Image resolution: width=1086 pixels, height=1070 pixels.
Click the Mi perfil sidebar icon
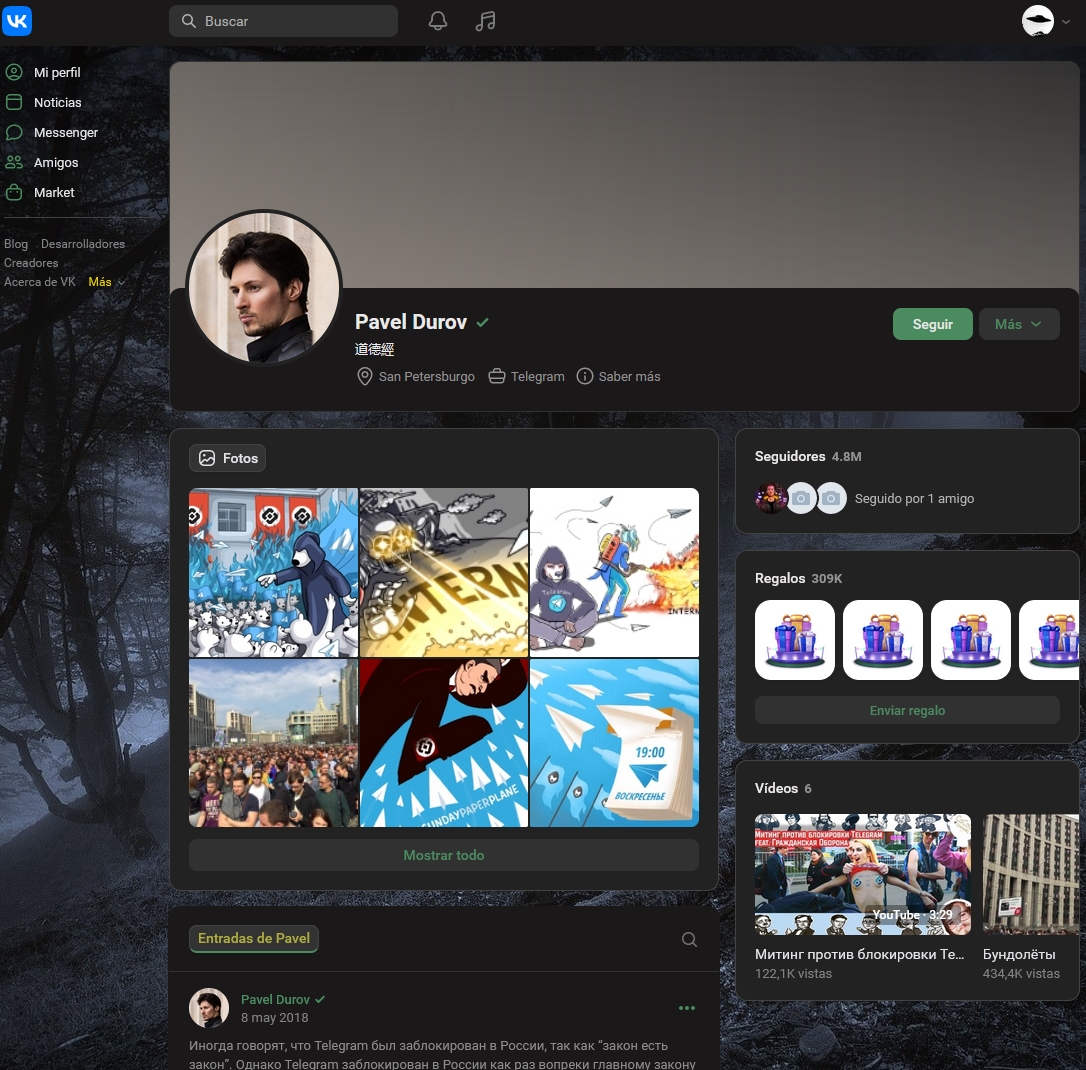pyautogui.click(x=14, y=72)
